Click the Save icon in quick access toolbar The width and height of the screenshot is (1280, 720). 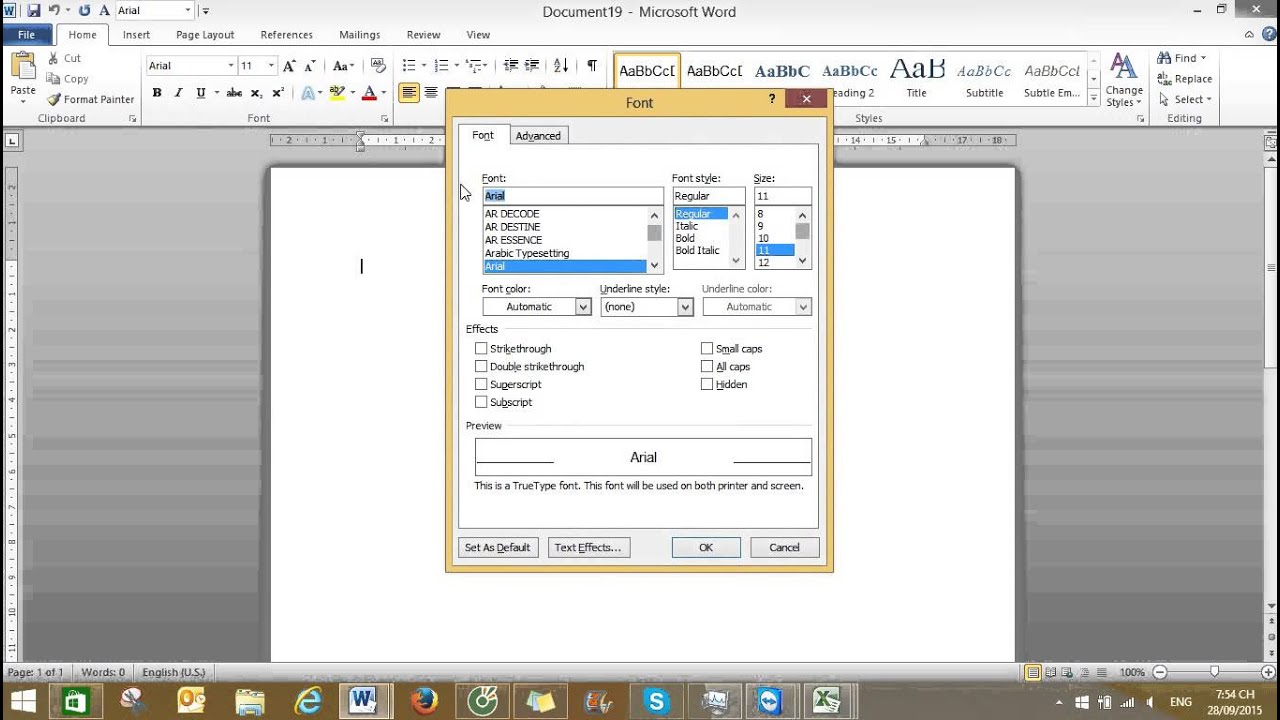pyautogui.click(x=34, y=11)
